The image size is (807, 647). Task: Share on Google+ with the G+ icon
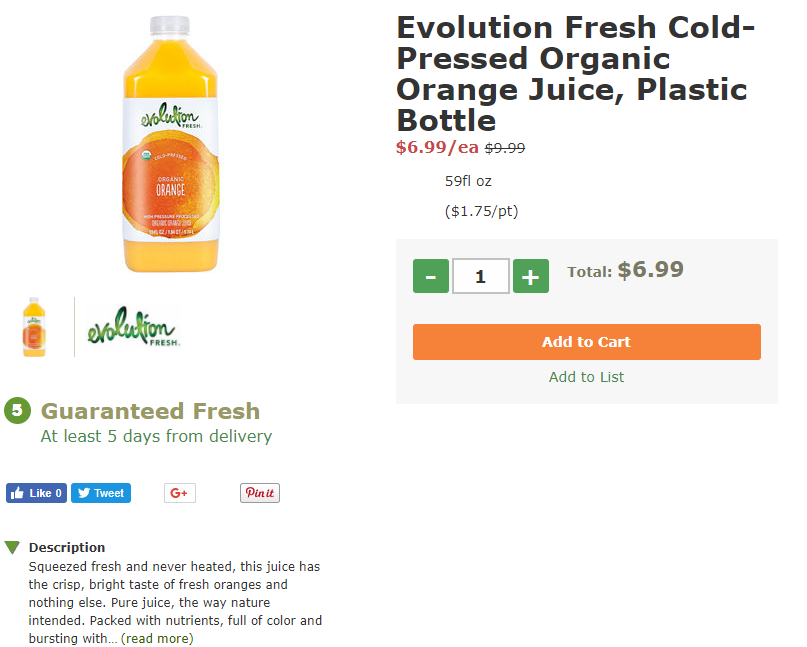[x=180, y=493]
